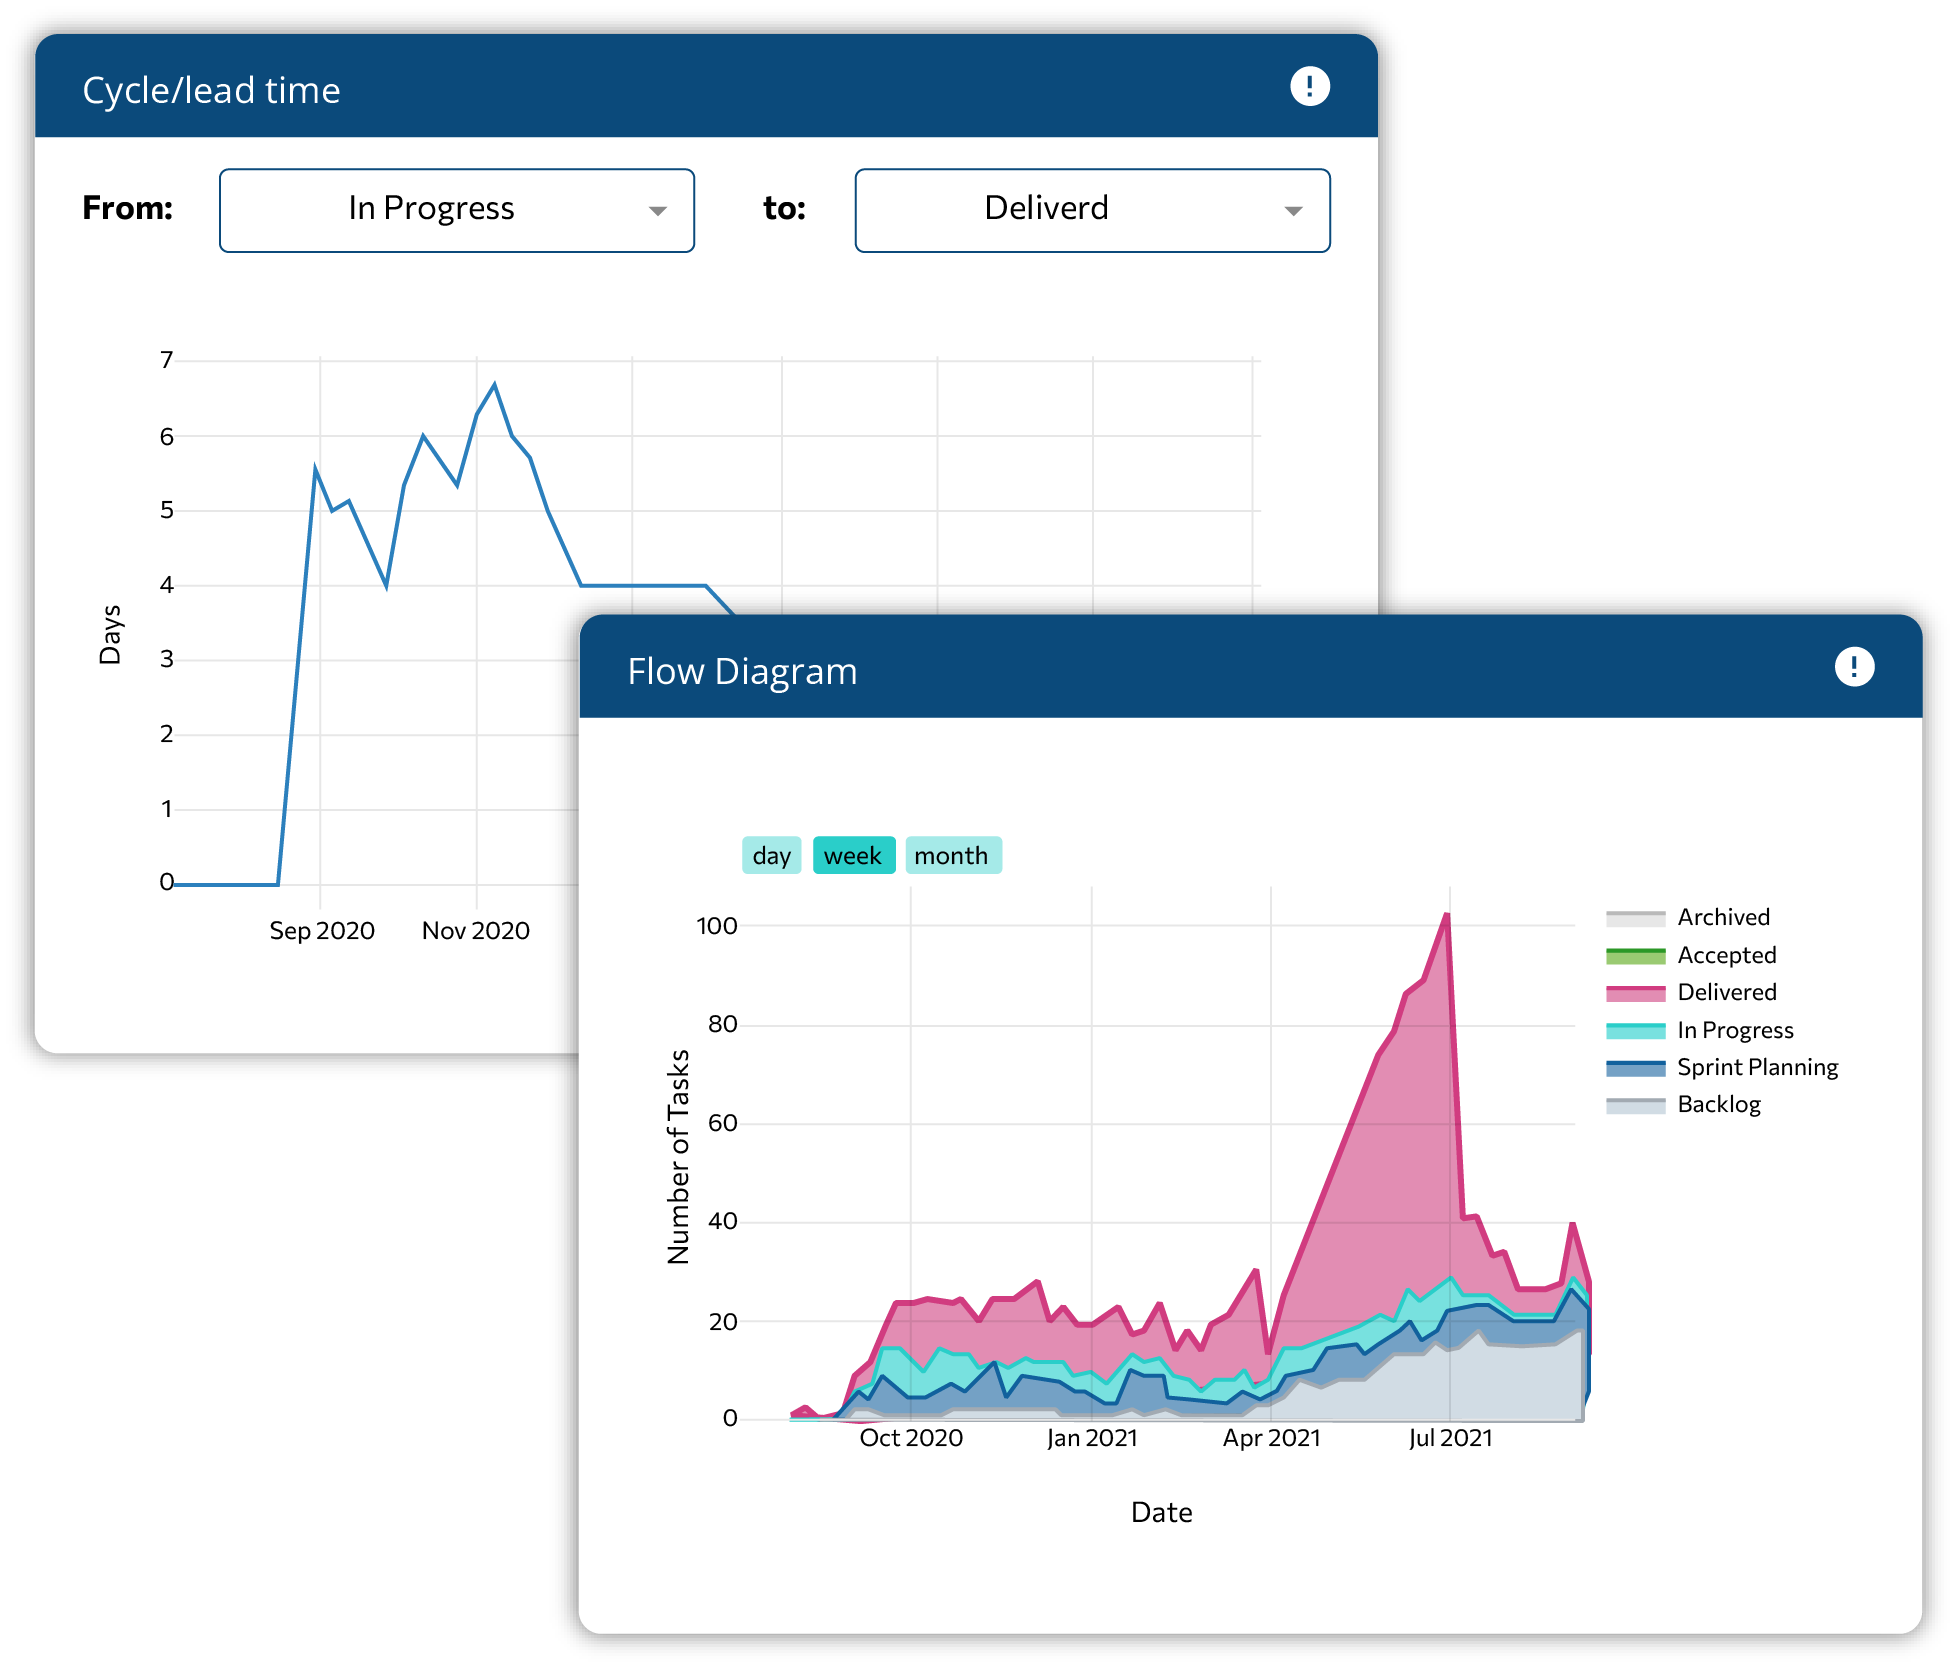Click the Delivered pink legend swatch

1635,993
